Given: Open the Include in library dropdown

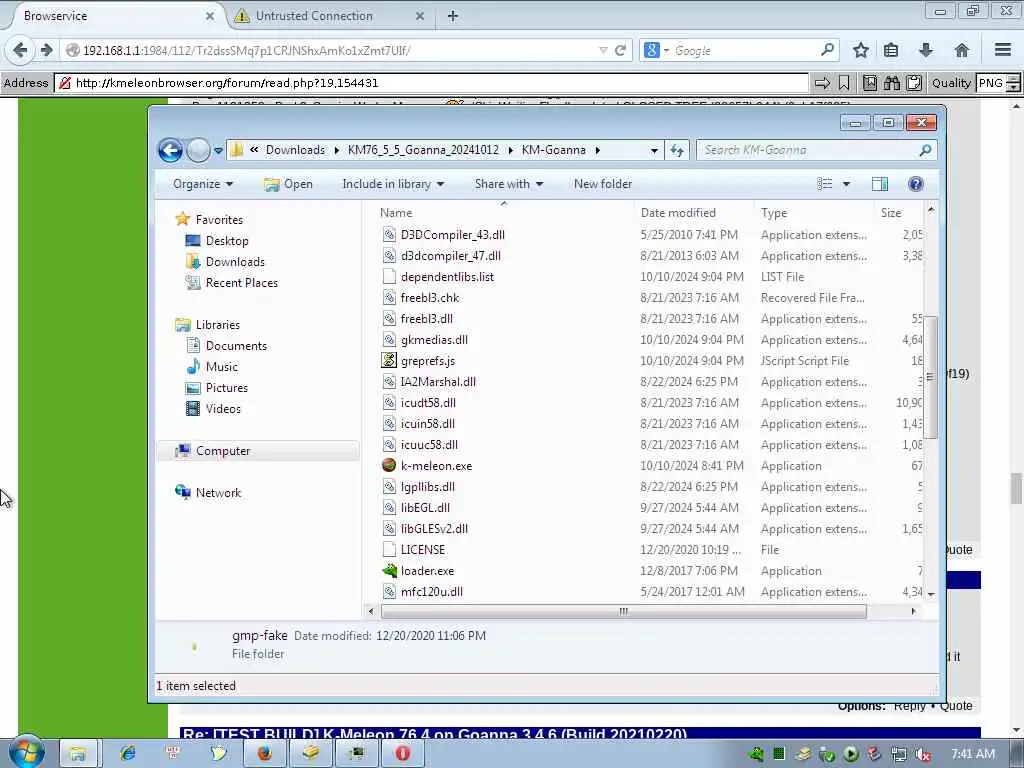Looking at the screenshot, I should [393, 184].
